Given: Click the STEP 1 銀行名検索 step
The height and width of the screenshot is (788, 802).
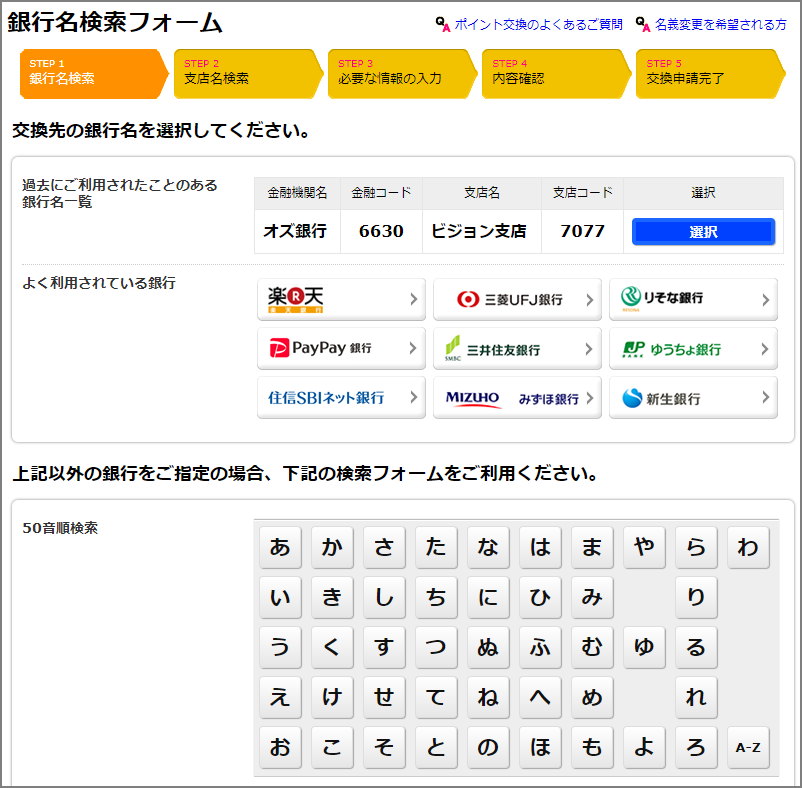Looking at the screenshot, I should pos(94,74).
